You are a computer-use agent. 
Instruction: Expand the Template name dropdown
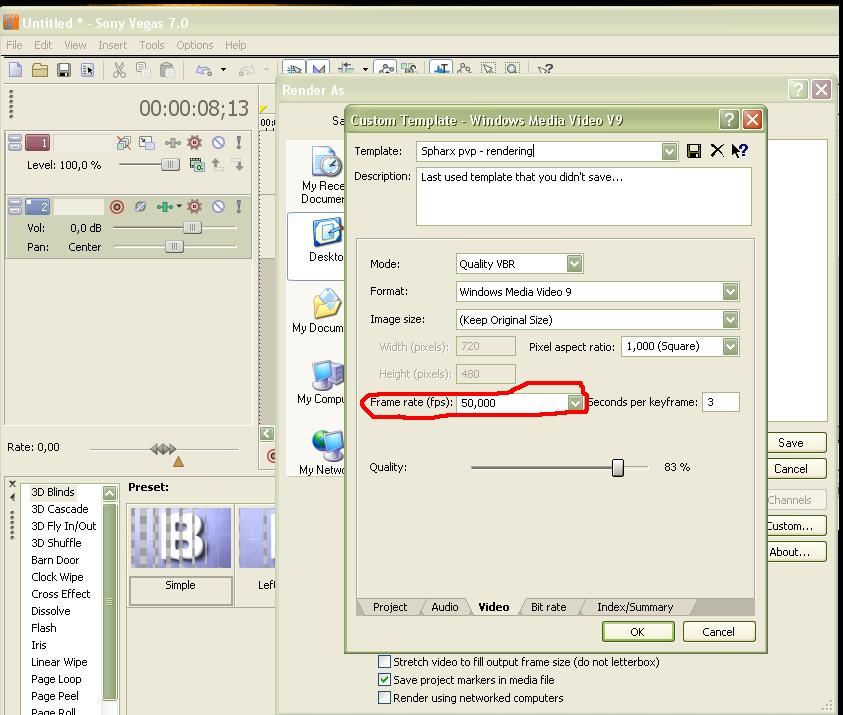[669, 152]
